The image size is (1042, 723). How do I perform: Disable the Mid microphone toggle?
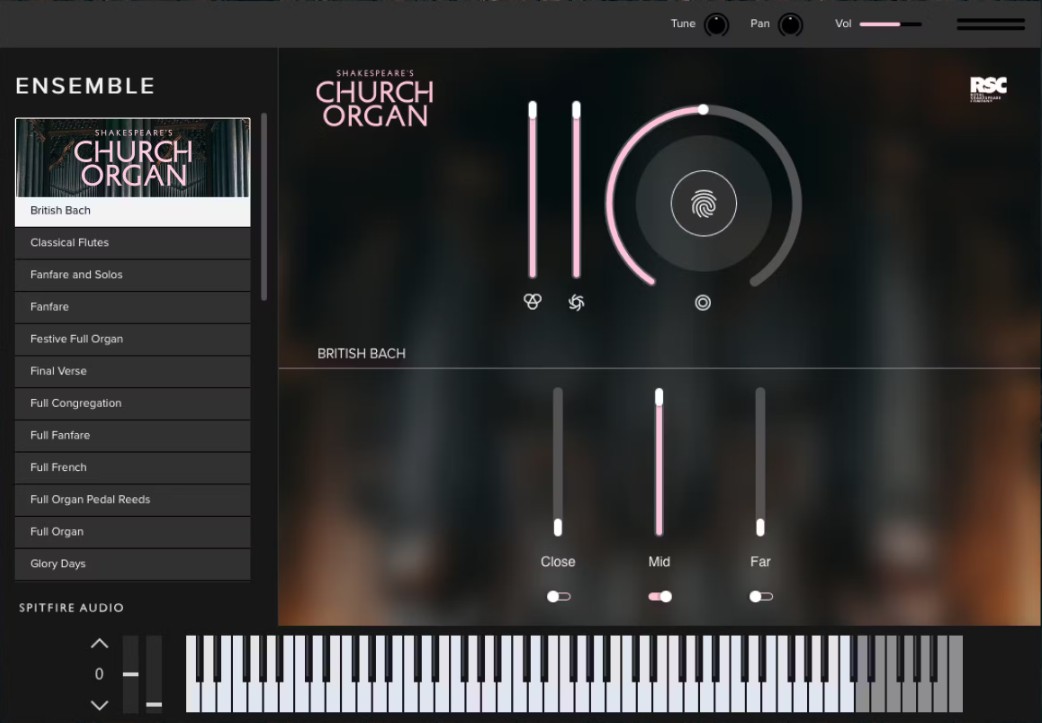(660, 597)
